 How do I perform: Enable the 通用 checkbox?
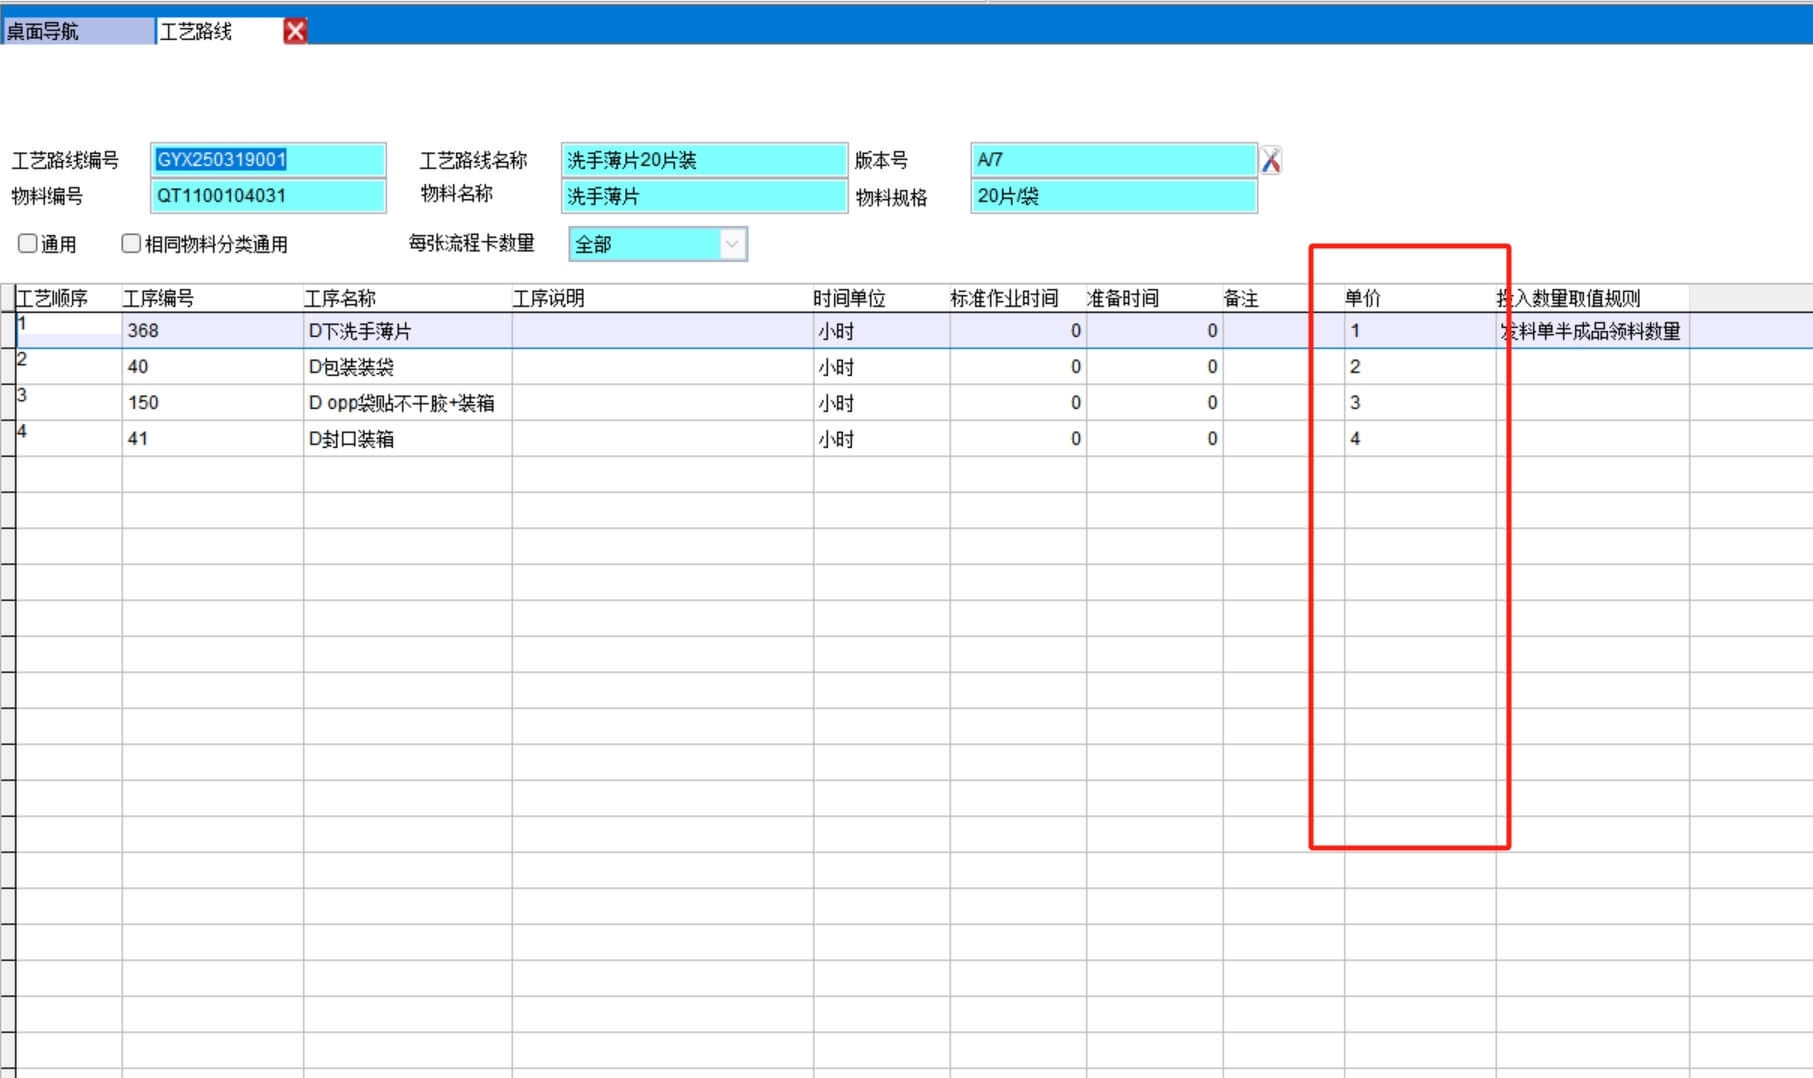click(x=28, y=243)
